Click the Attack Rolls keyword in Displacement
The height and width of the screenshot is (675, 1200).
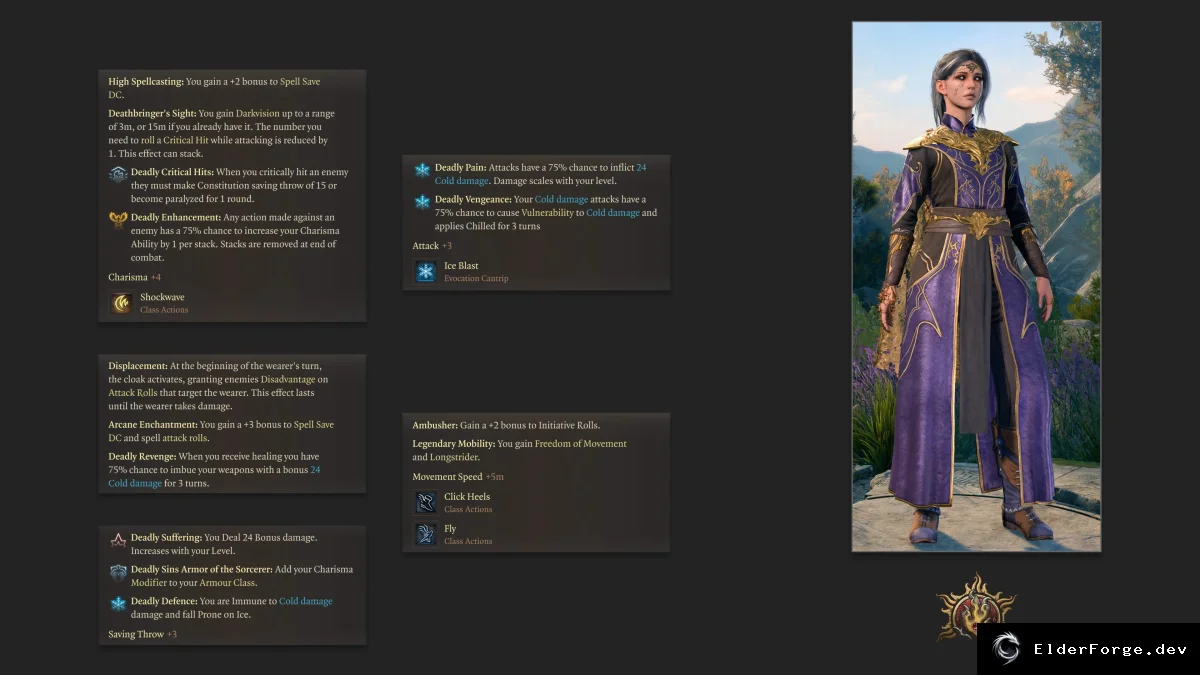[x=133, y=393]
